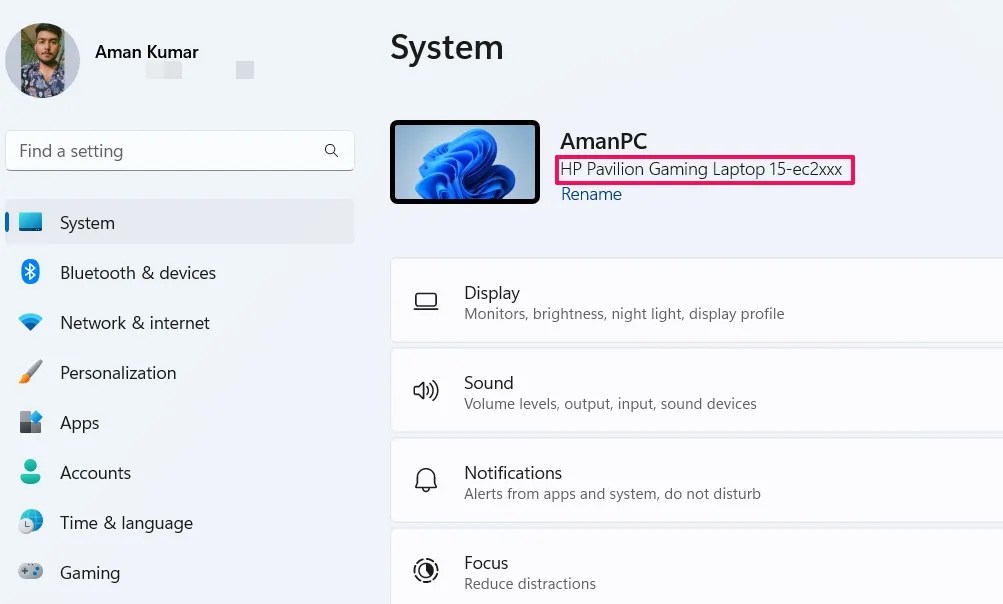Click the desktop wallpaper thumbnail of AmanPC
Viewport: 1003px width, 604px height.
tap(465, 162)
